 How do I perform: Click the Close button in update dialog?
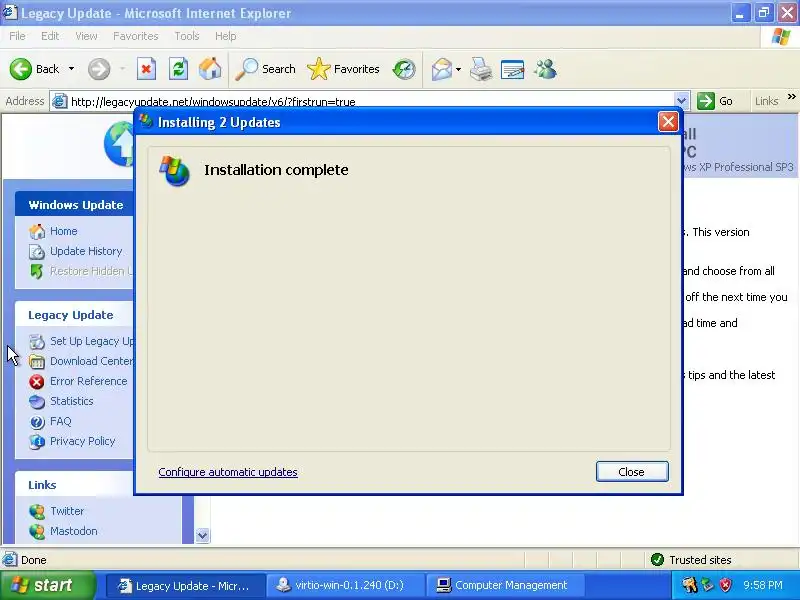632,471
